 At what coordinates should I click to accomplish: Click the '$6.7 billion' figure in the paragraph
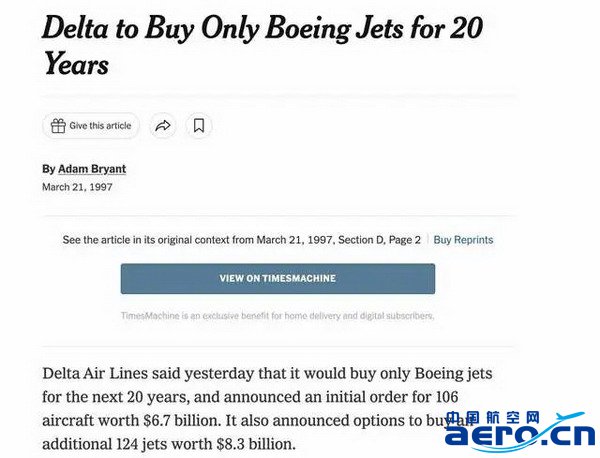pyautogui.click(x=182, y=421)
